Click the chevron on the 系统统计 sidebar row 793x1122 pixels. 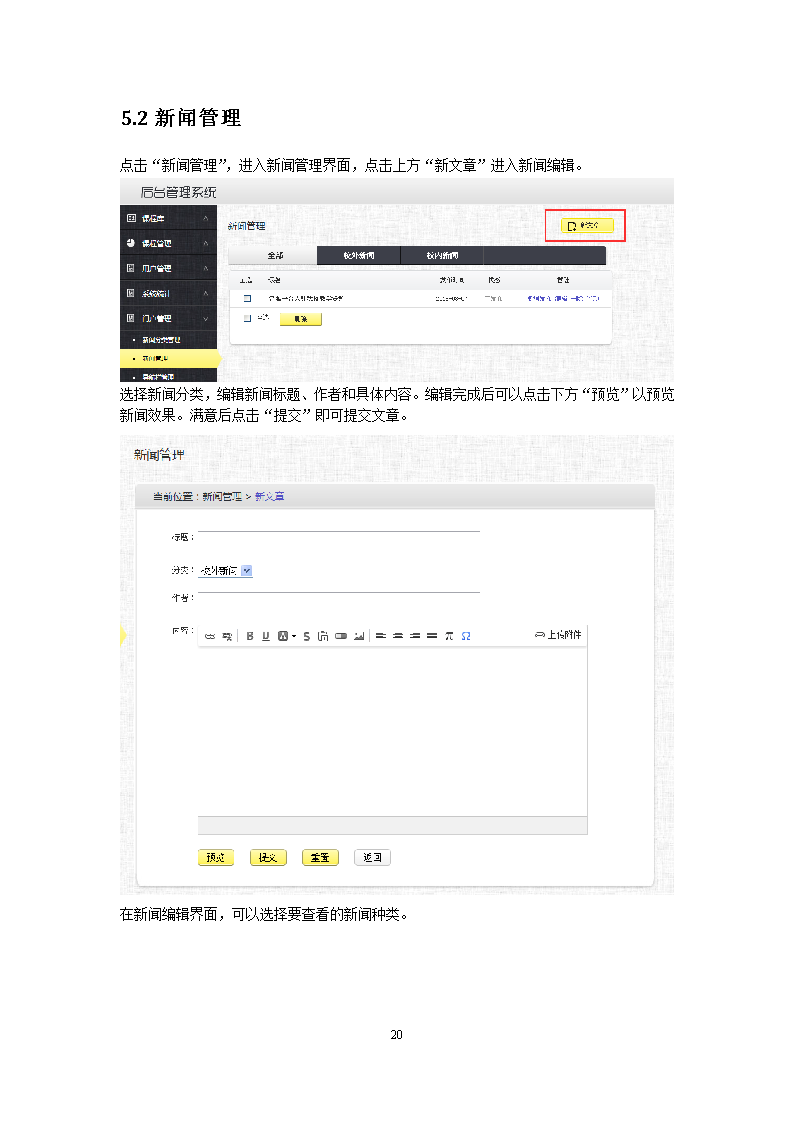(205, 293)
